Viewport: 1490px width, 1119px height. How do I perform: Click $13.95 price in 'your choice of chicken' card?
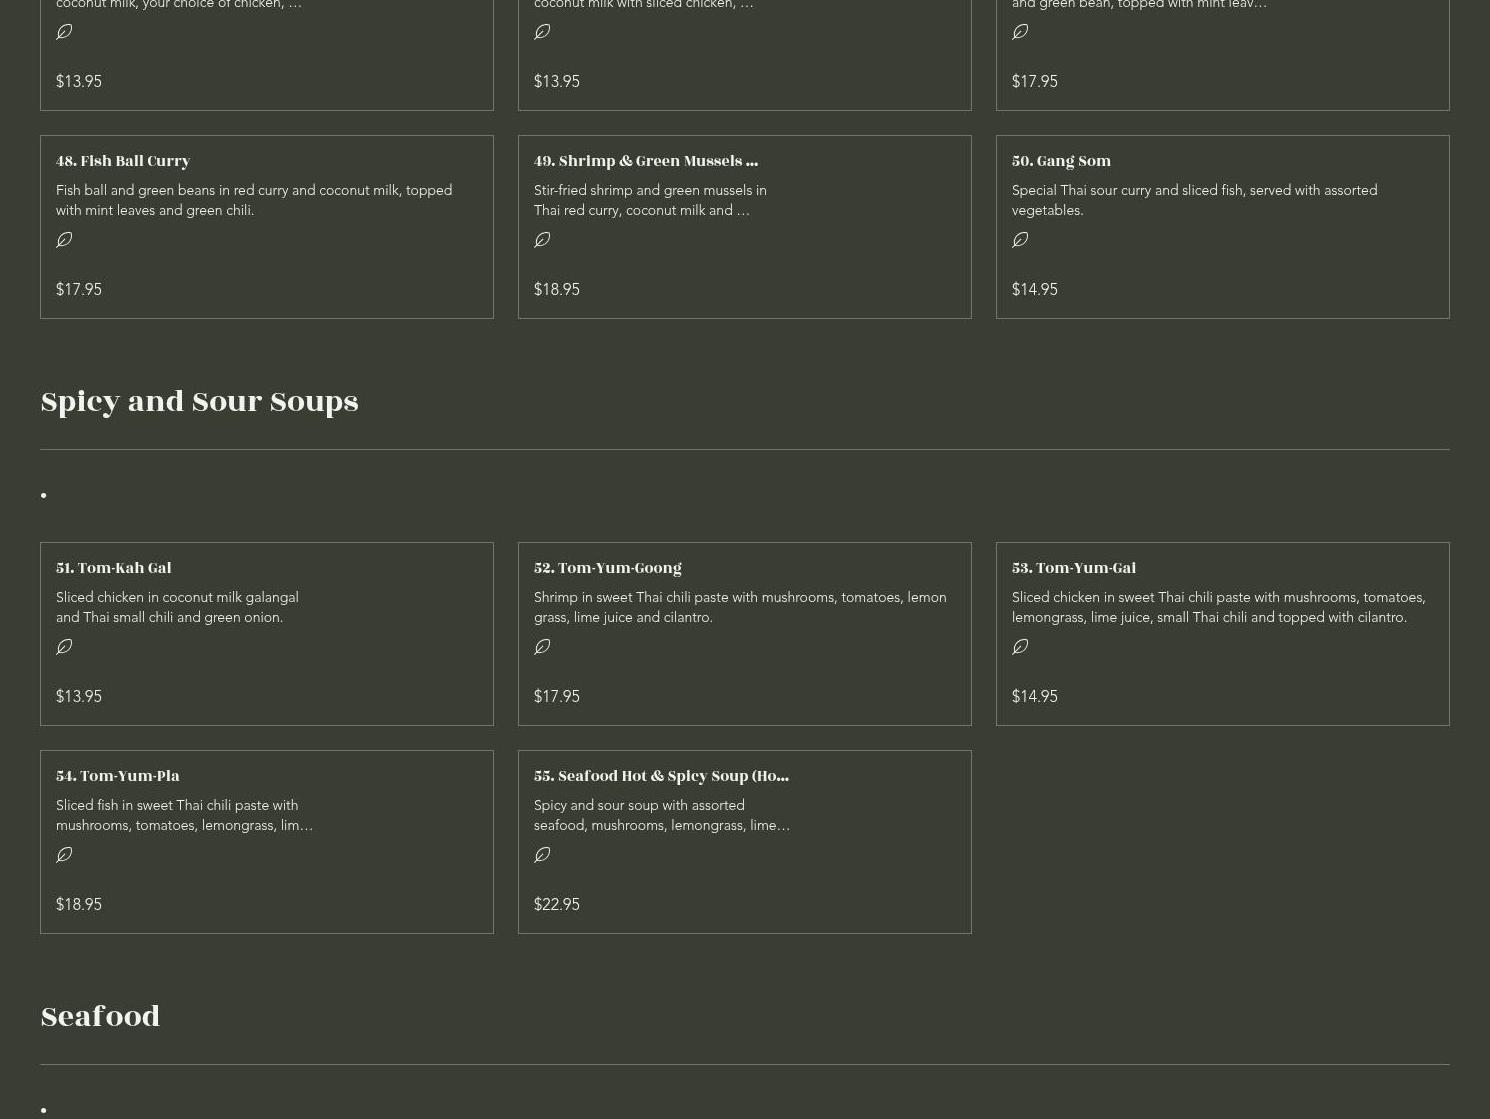tap(79, 81)
